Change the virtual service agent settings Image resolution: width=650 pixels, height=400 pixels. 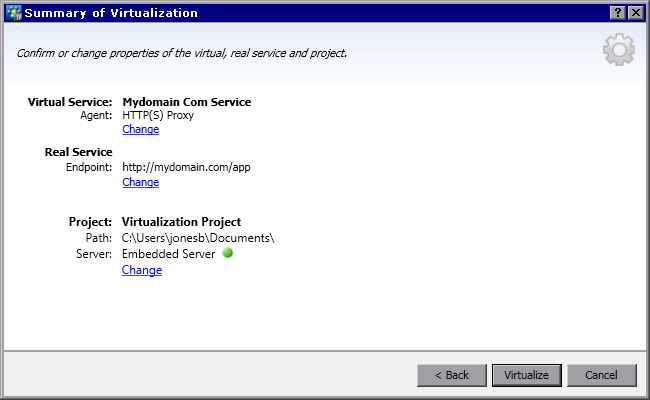140,130
